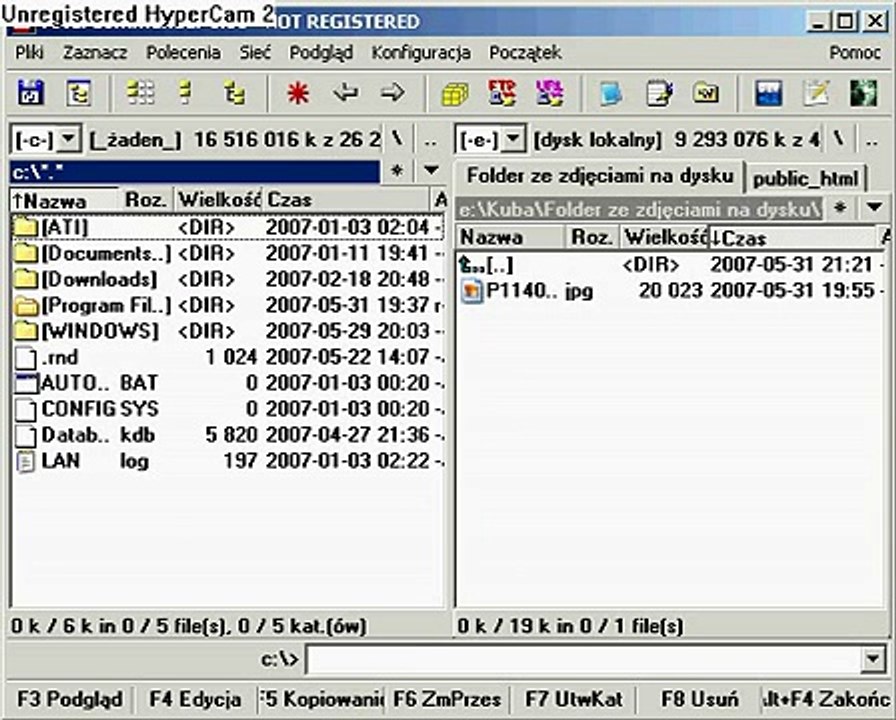Select the [Documents..] folder row
Image resolution: width=896 pixels, height=720 pixels.
[227, 253]
